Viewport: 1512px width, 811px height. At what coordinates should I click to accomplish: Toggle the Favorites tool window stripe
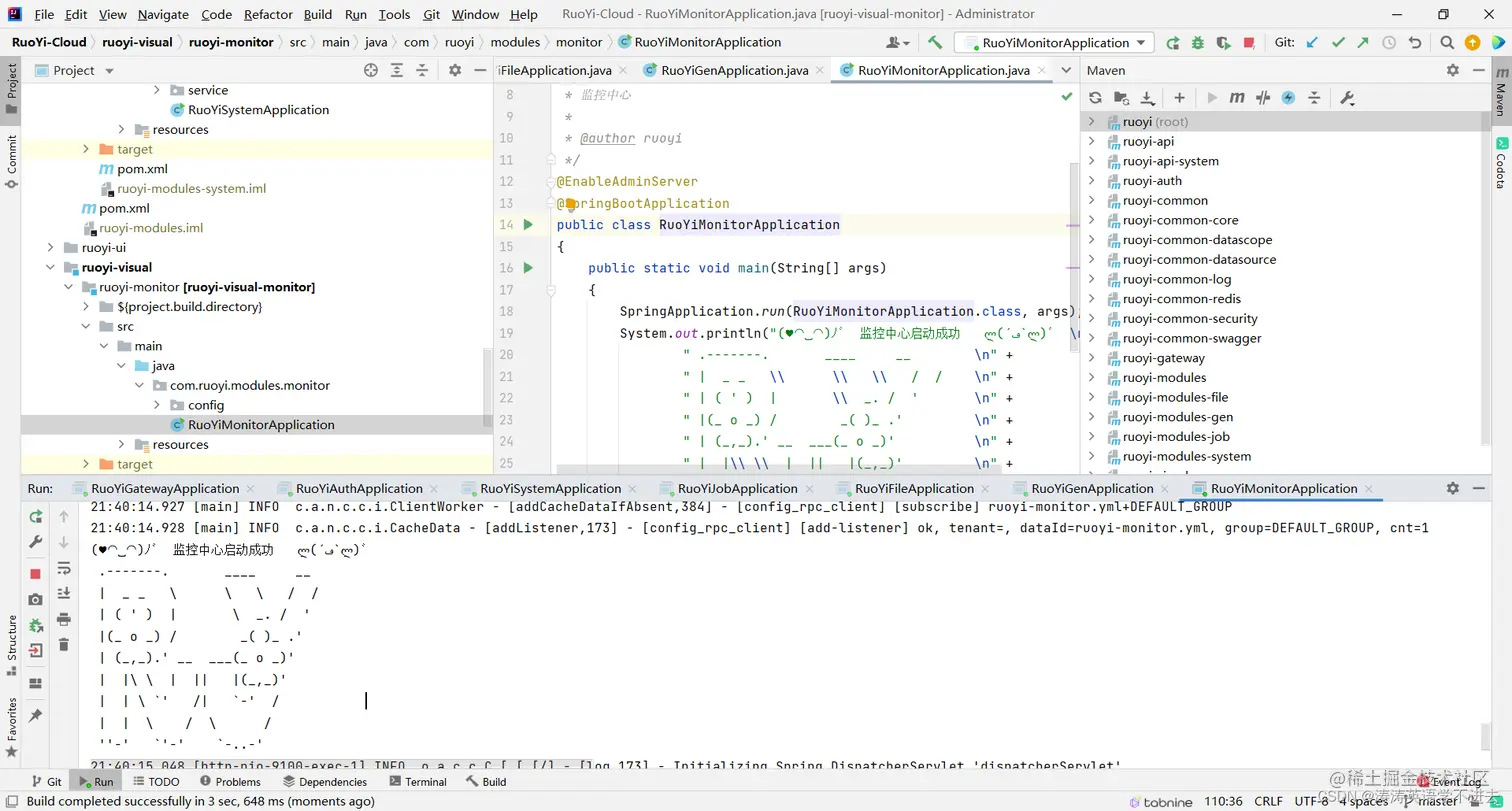coord(11,727)
